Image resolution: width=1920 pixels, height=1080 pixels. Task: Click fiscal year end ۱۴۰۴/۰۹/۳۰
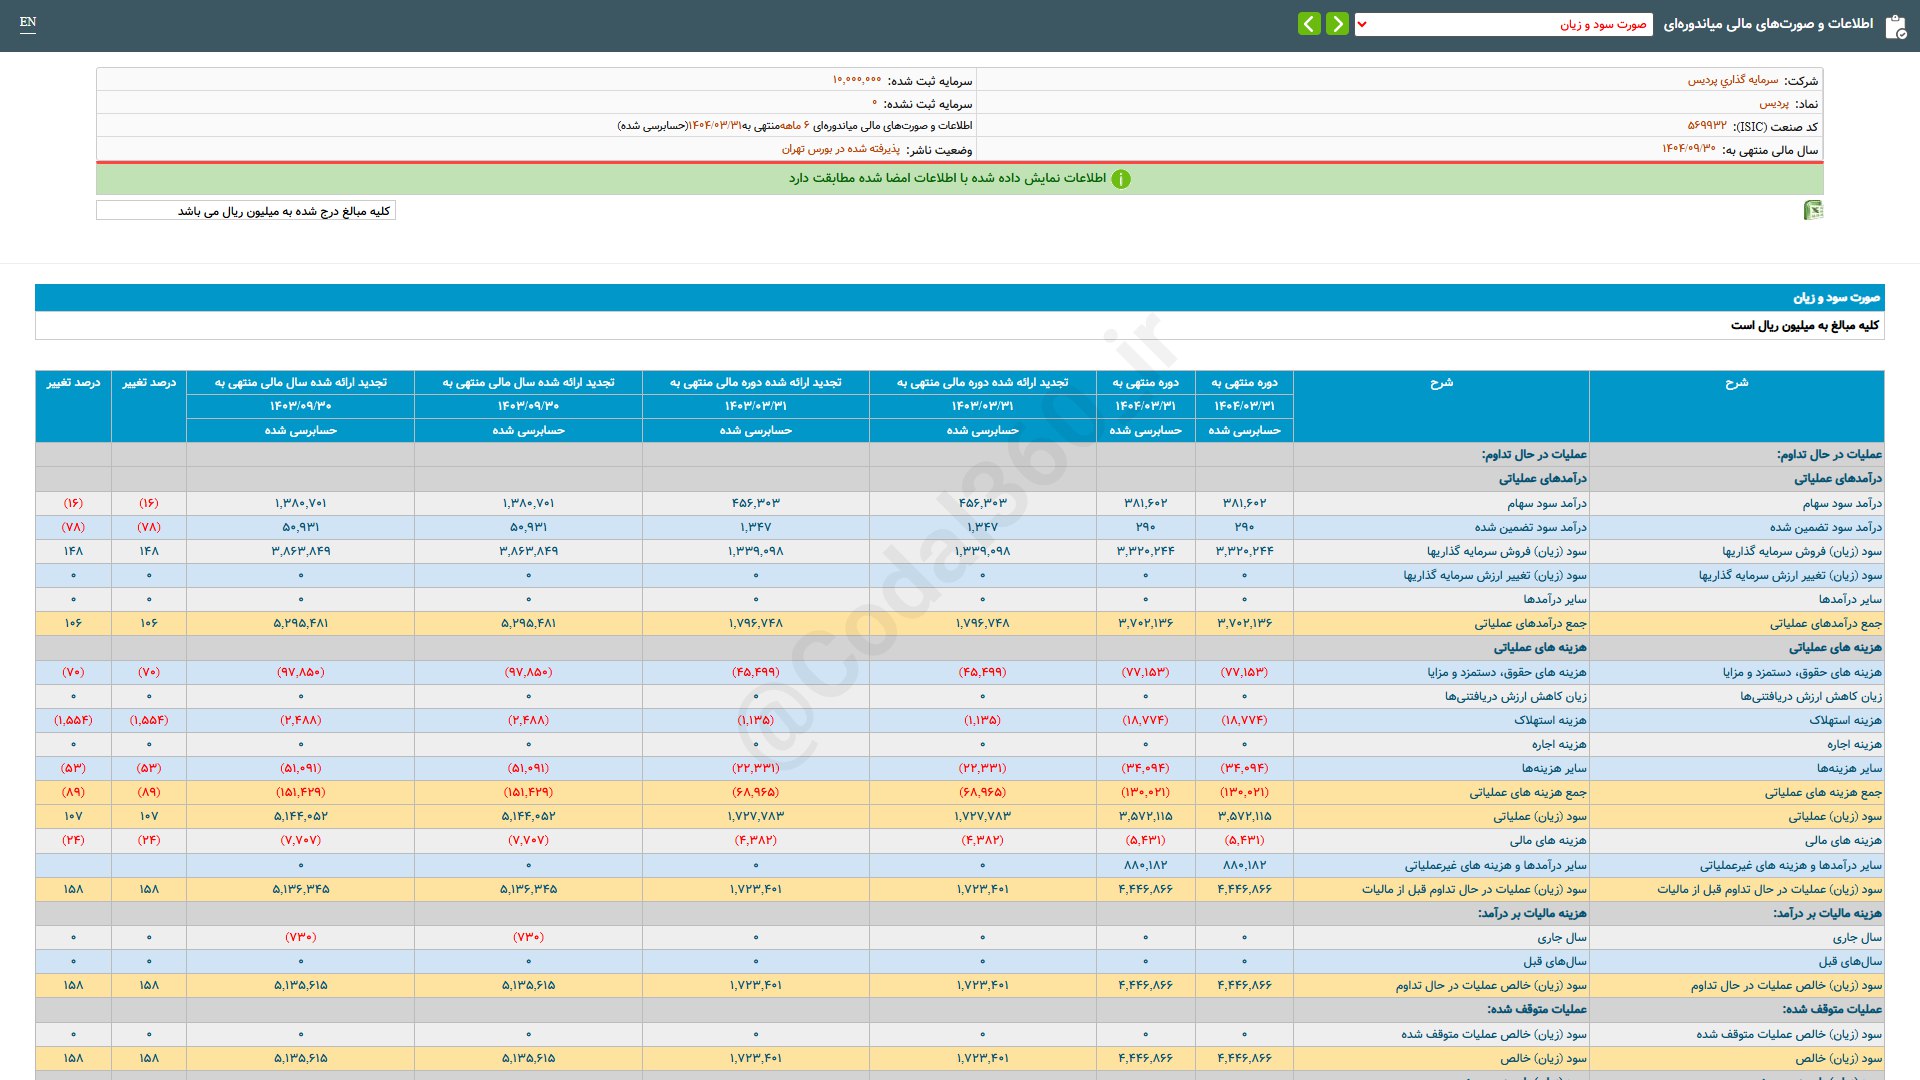coord(1689,148)
